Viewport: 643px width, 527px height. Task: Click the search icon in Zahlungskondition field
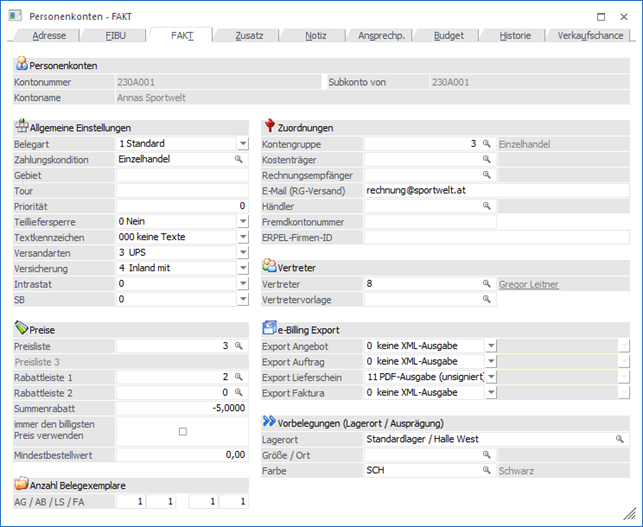click(239, 159)
